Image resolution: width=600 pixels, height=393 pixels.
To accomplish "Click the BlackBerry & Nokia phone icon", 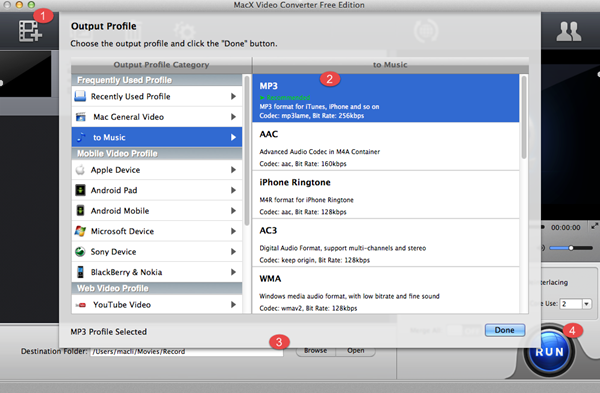I will 80,272.
